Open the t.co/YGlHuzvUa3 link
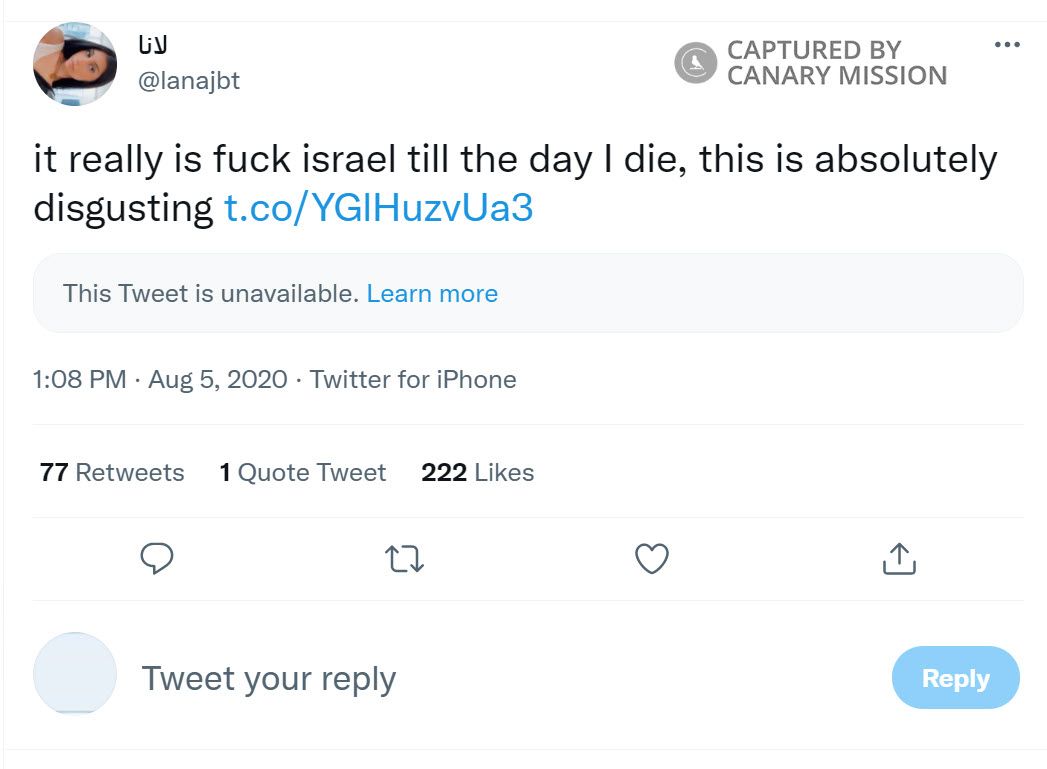 (378, 208)
